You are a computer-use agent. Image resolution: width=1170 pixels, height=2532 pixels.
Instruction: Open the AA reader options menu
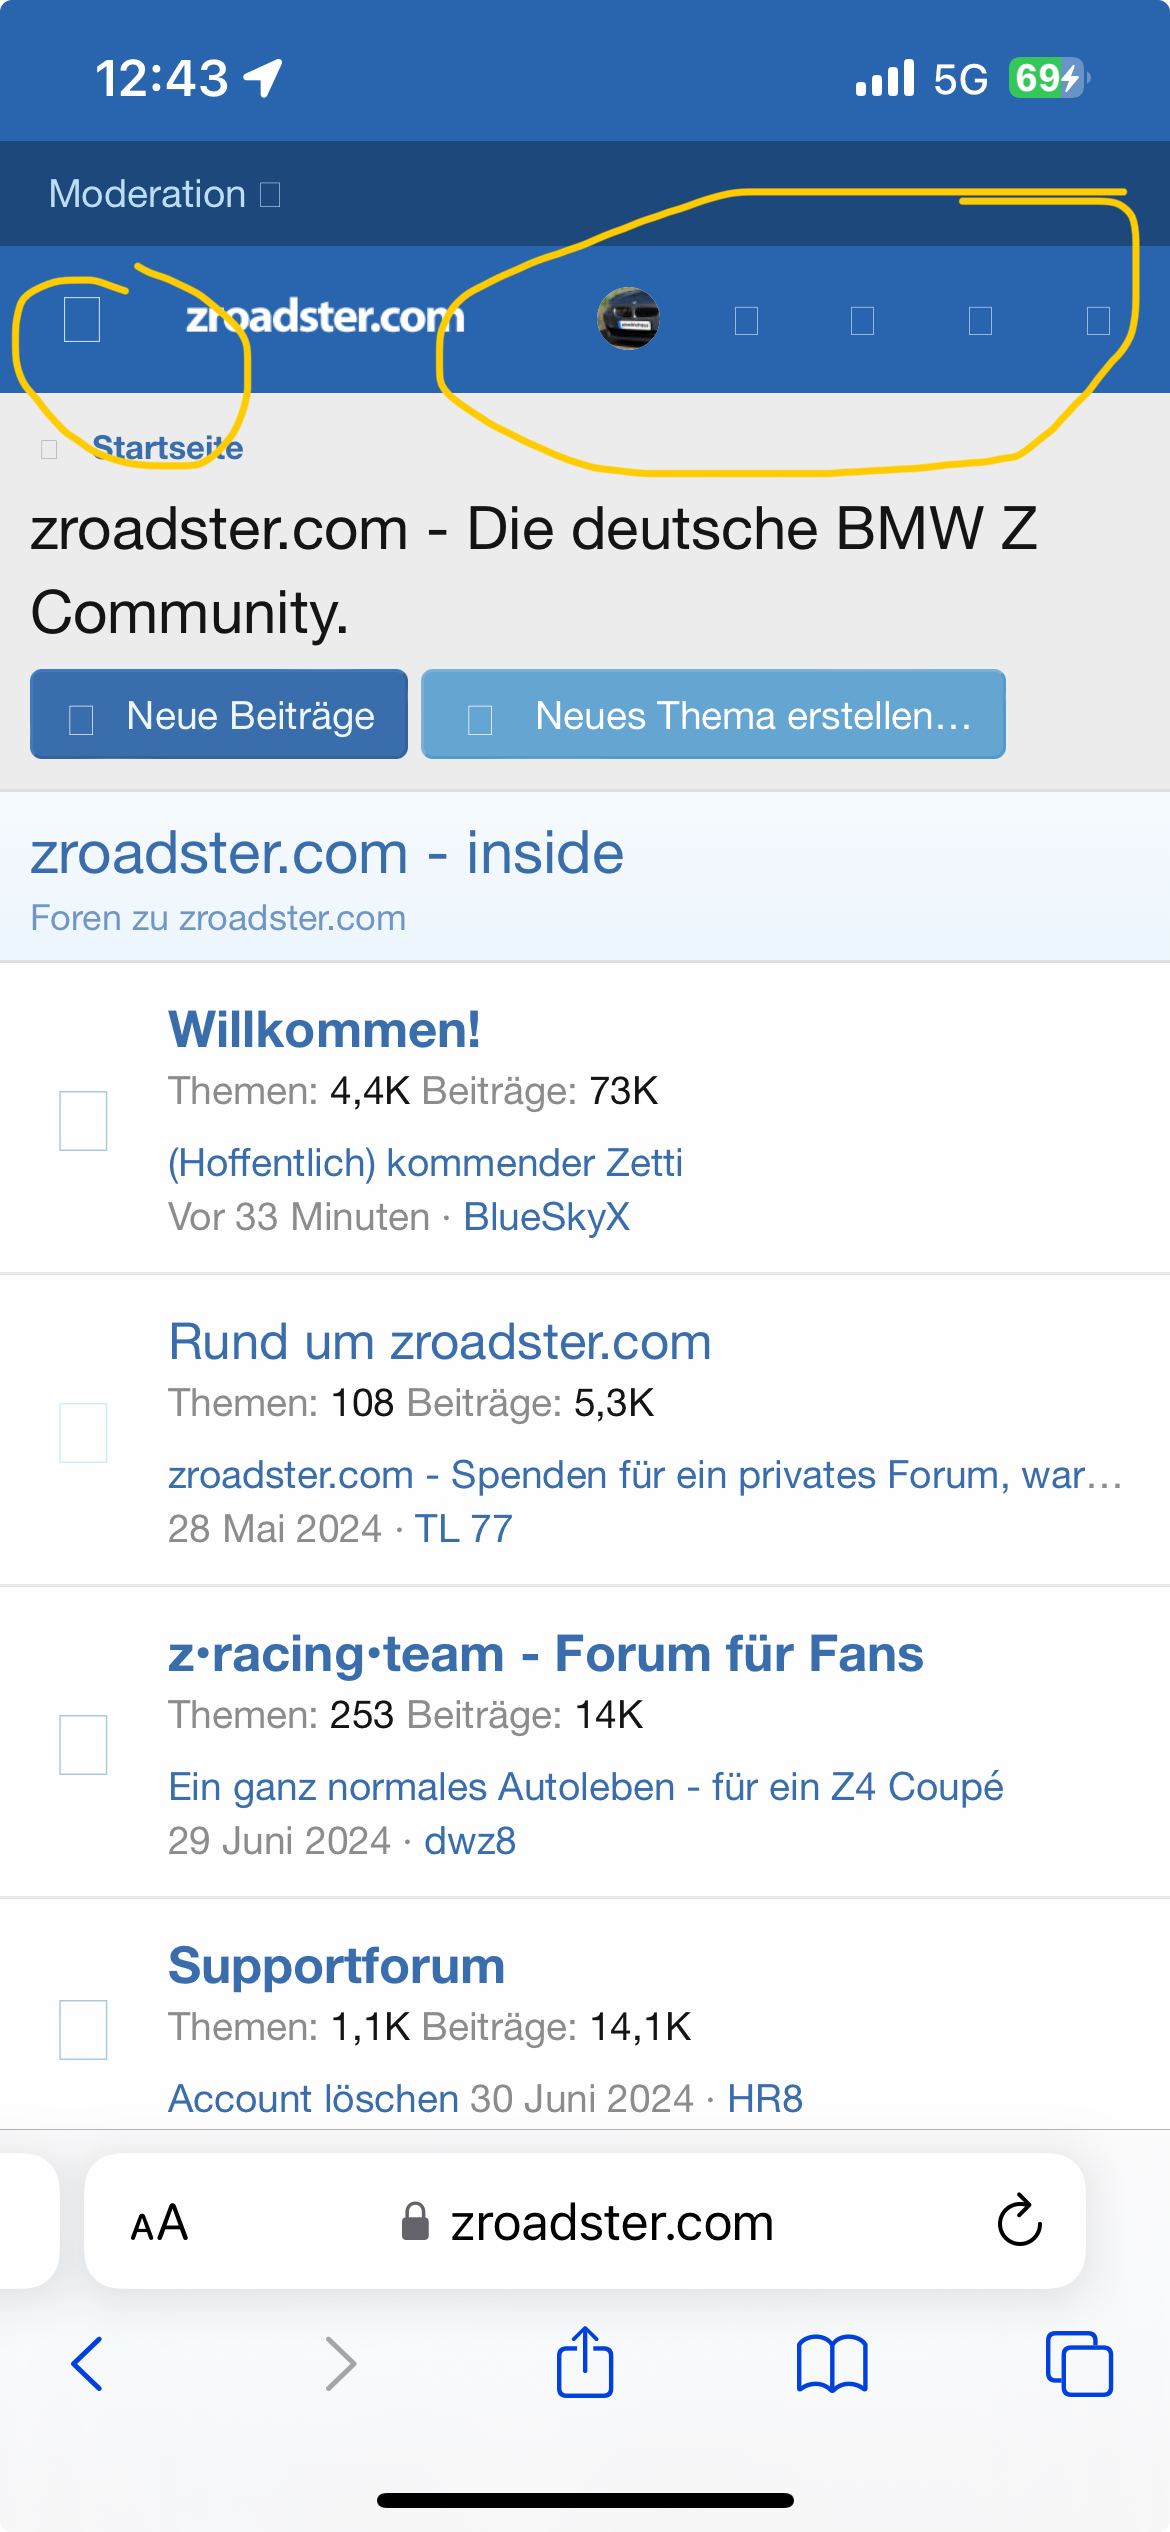point(160,2223)
